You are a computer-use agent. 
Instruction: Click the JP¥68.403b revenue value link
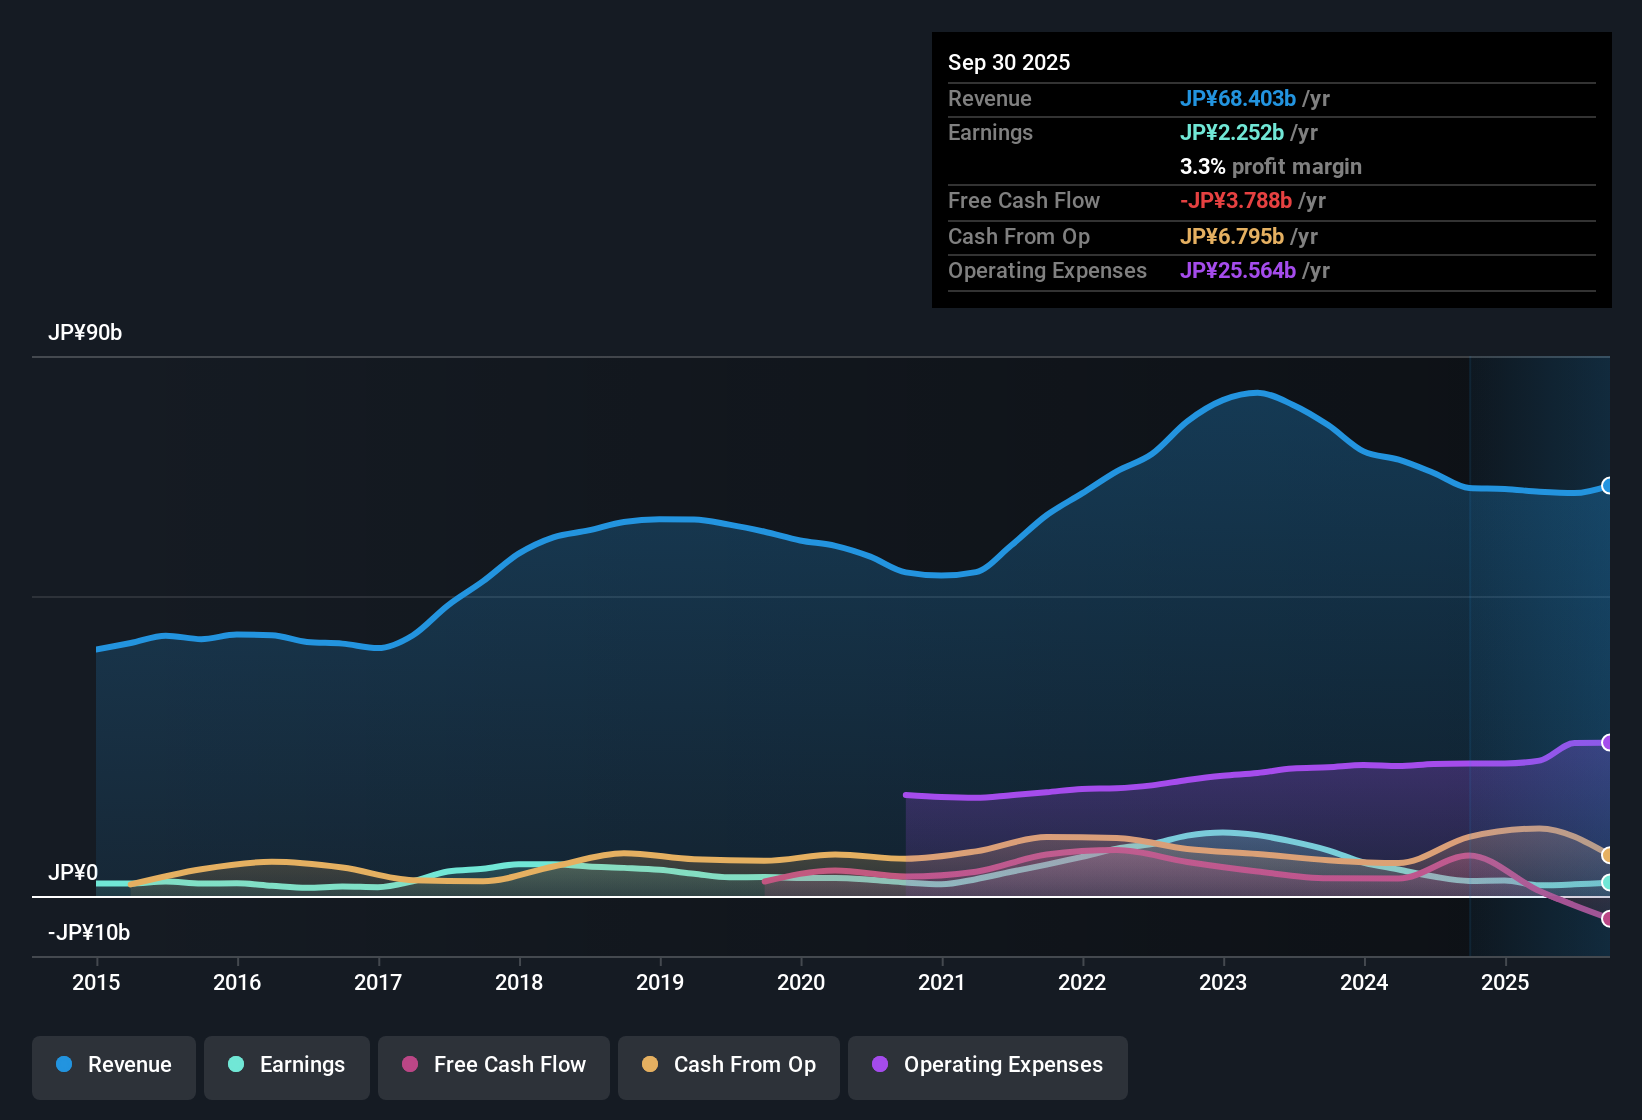click(x=1239, y=99)
